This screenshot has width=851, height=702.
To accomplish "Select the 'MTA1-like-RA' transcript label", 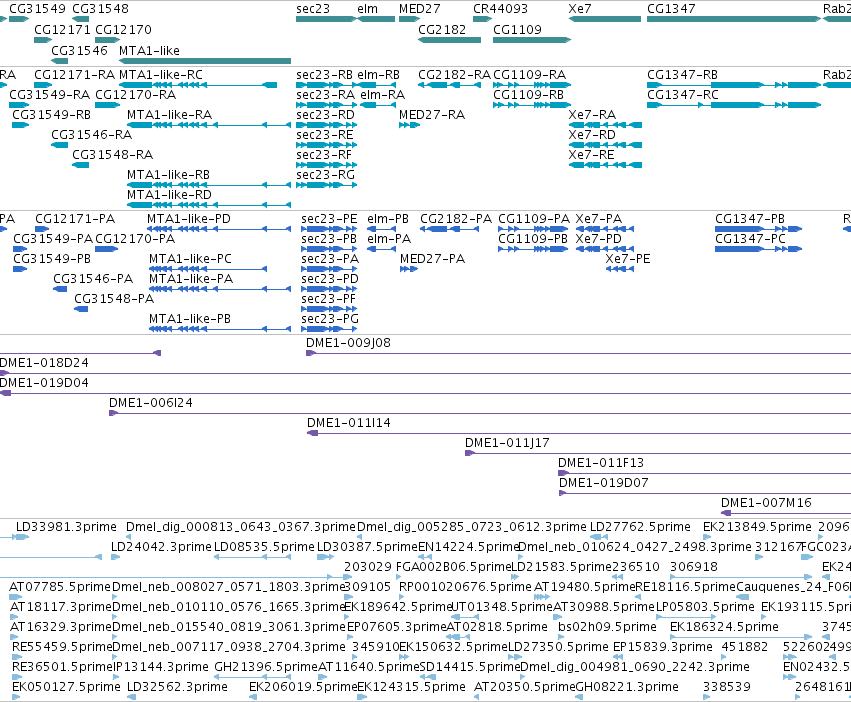I will 169,115.
